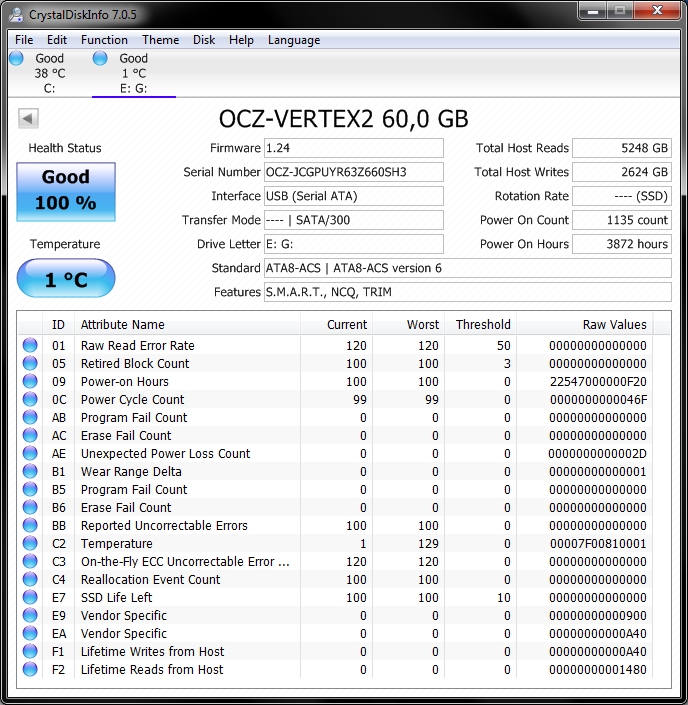Viewport: 688px width, 705px height.
Task: Open the Language menu
Action: pyautogui.click(x=294, y=40)
